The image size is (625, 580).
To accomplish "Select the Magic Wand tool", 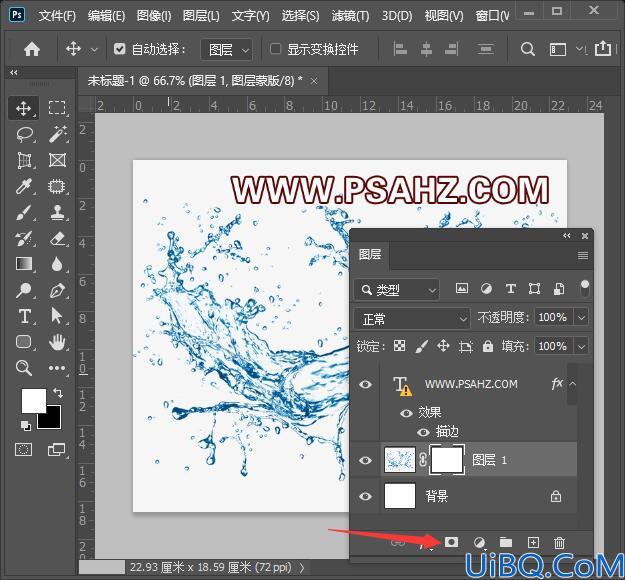I will 58,134.
